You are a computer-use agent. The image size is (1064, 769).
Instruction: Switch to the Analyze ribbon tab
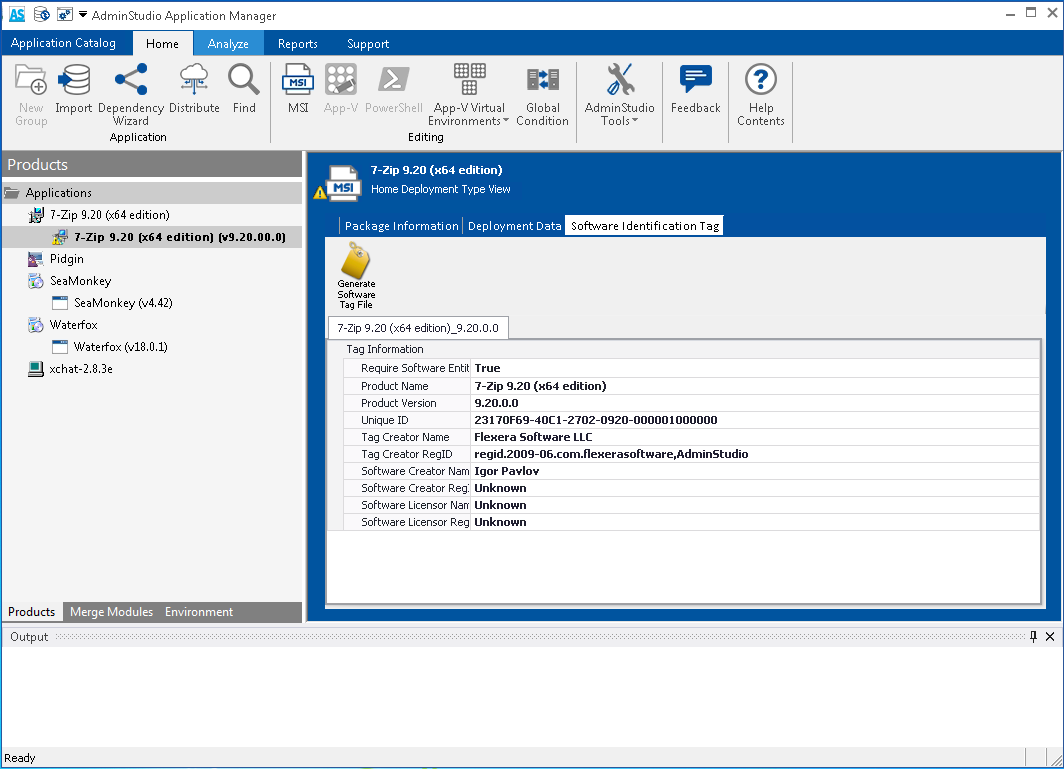[228, 44]
